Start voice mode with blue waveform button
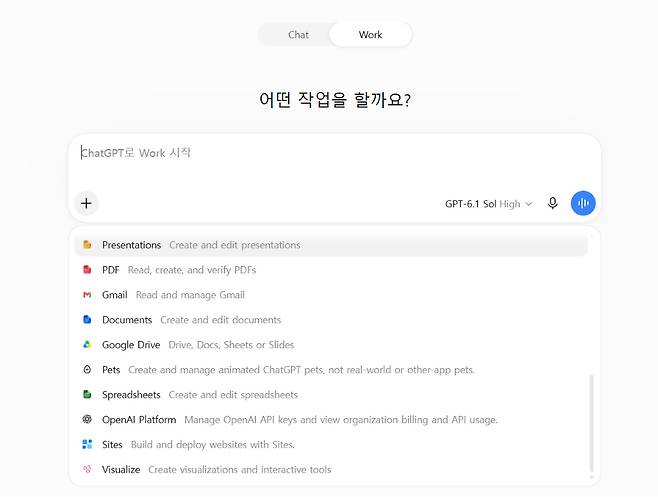Image resolution: width=658 pixels, height=497 pixels. (x=583, y=203)
